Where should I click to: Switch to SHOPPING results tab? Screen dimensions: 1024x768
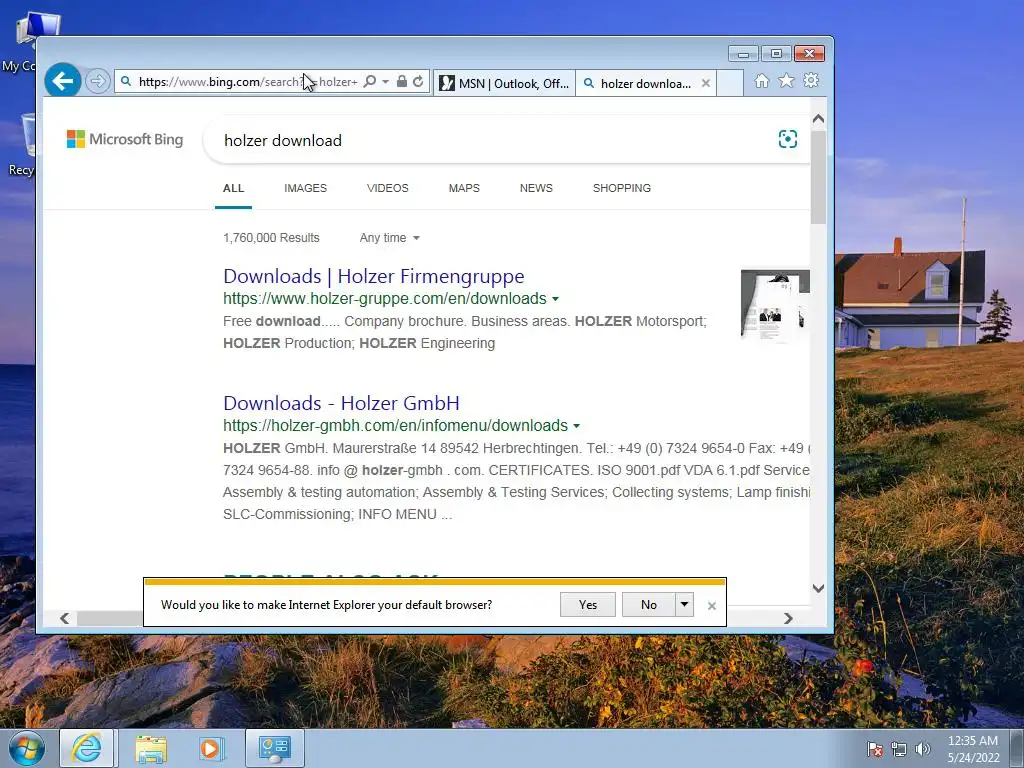(x=622, y=188)
